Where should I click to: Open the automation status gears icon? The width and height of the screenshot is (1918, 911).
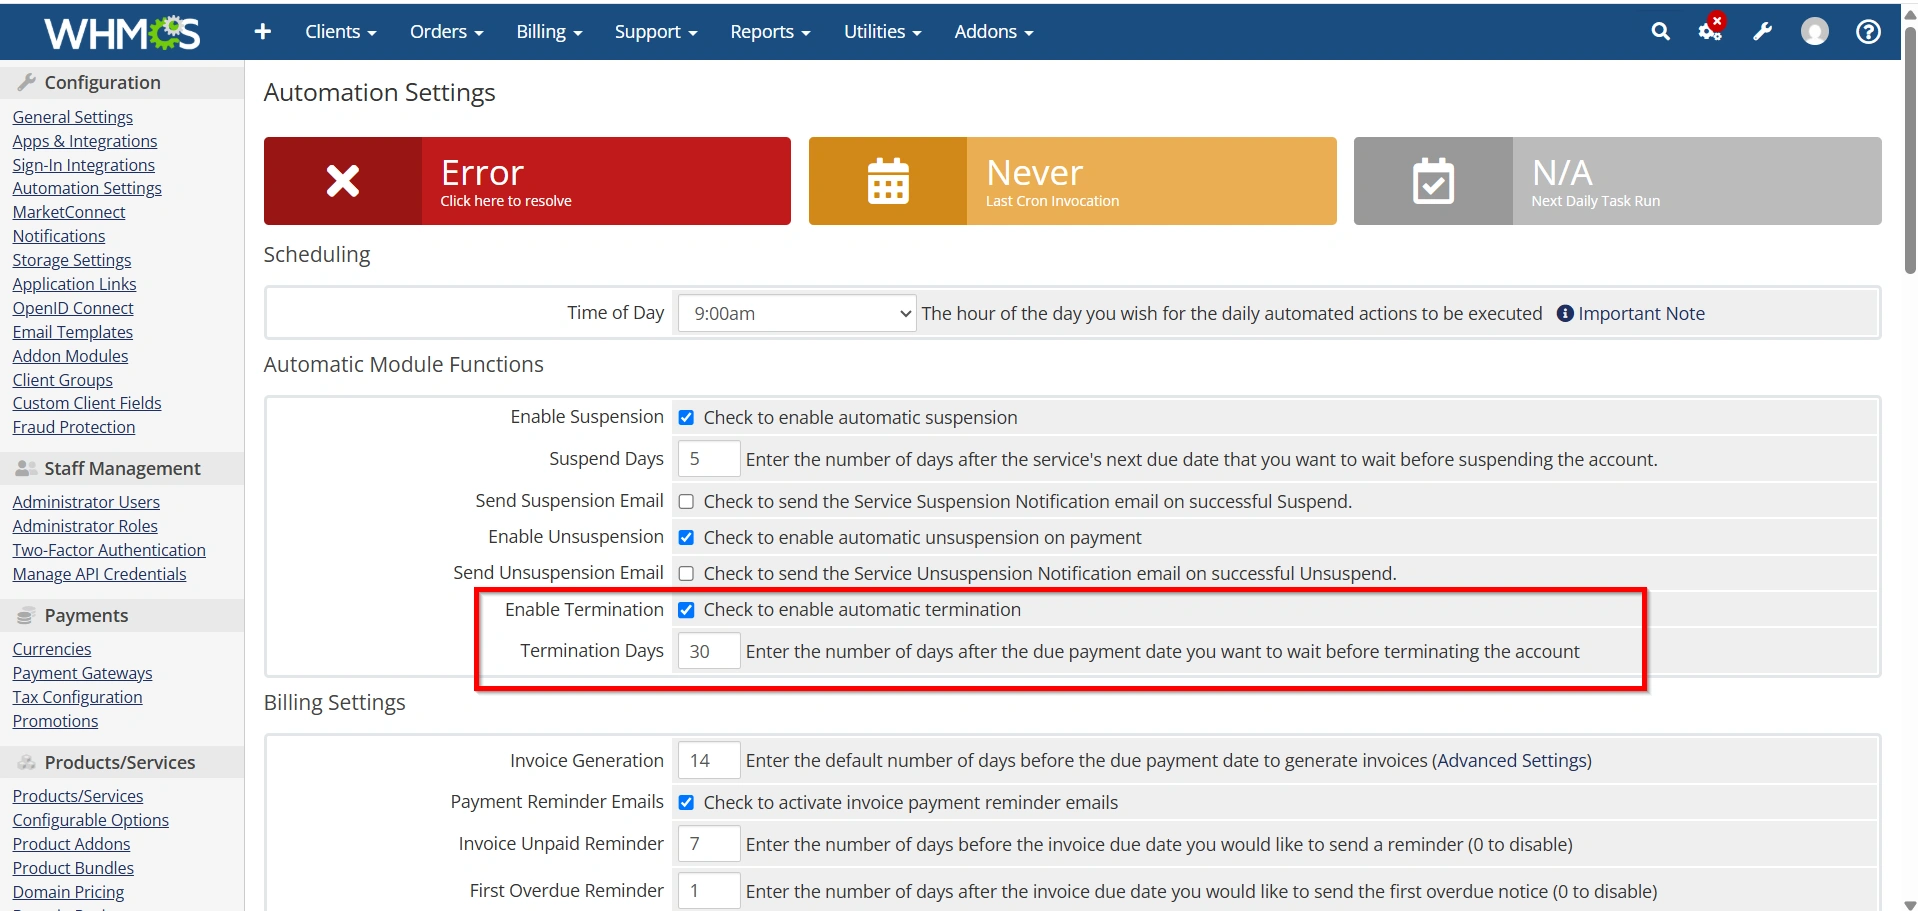pos(1711,30)
